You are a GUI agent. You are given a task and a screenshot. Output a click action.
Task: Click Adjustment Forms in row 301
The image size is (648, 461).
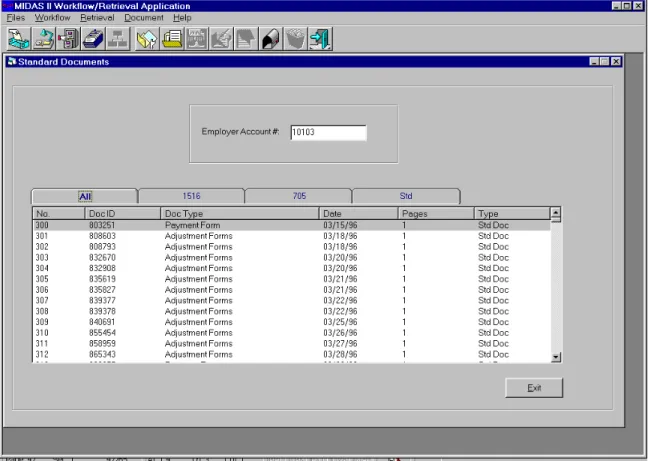(x=199, y=236)
